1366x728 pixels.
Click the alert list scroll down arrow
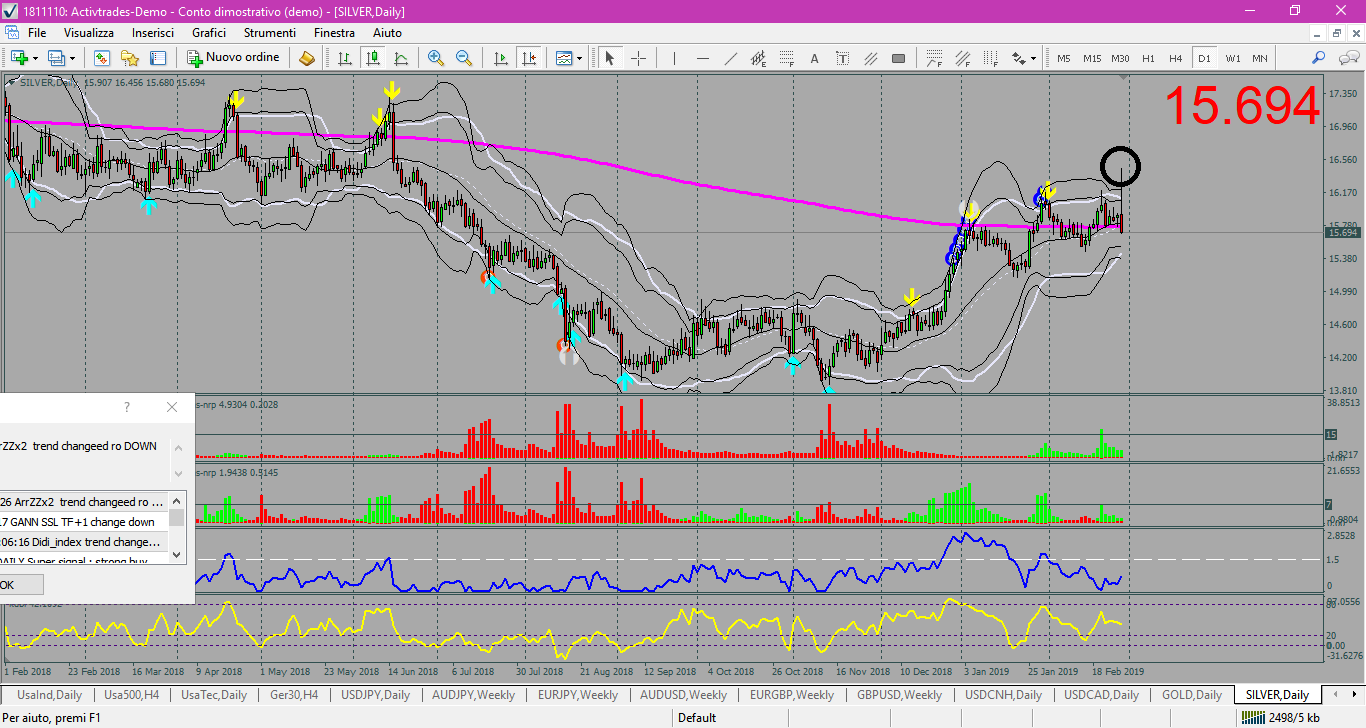coord(177,554)
